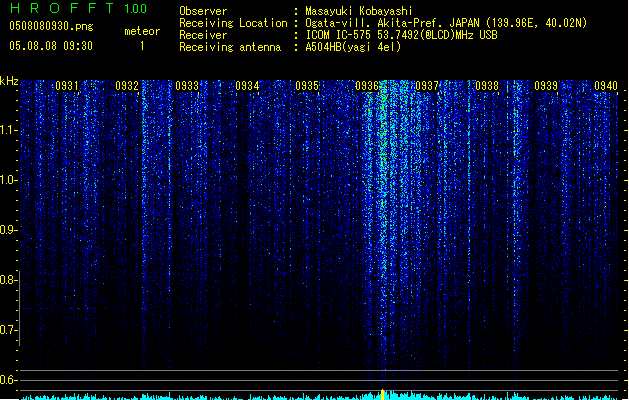Click the 0938 time marker
This screenshot has height=400, width=629.
pos(487,86)
